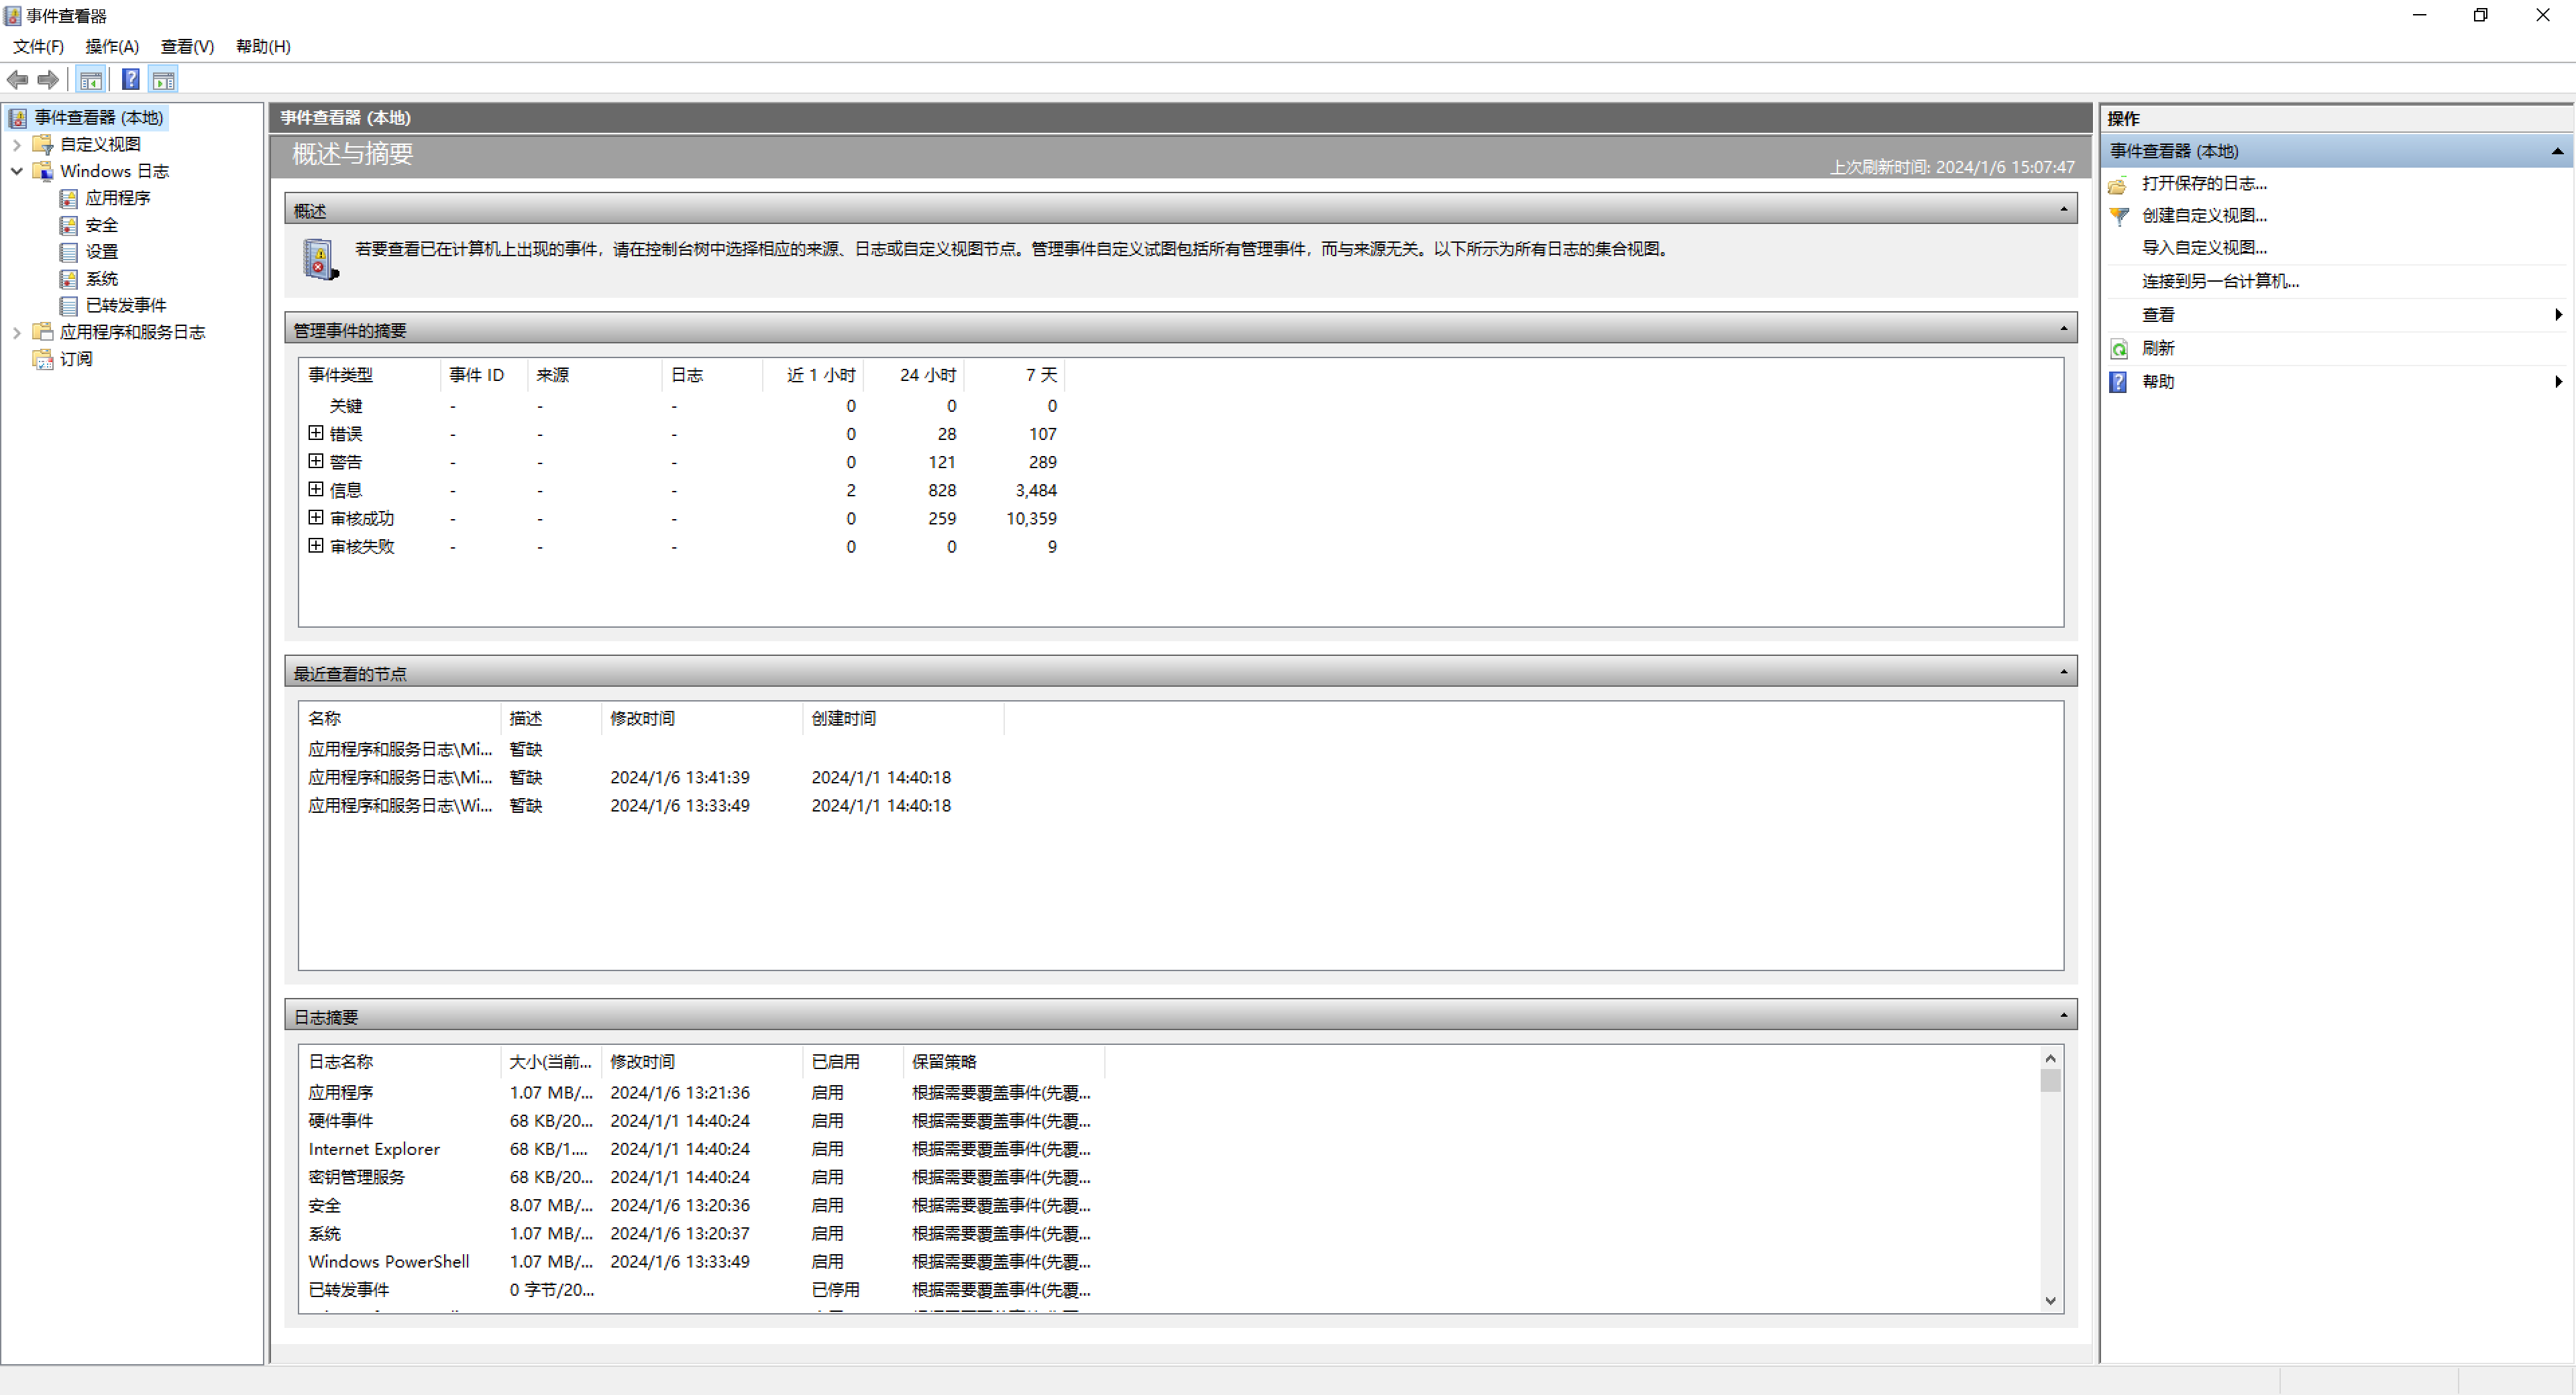Expand the 错误 row in summary
2576x1395 pixels.
316,433
